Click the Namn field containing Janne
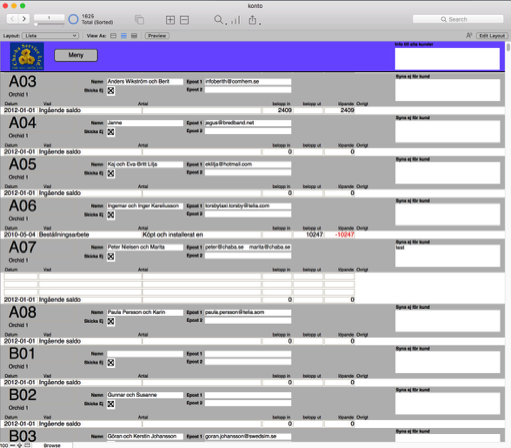The image size is (511, 448). click(145, 123)
